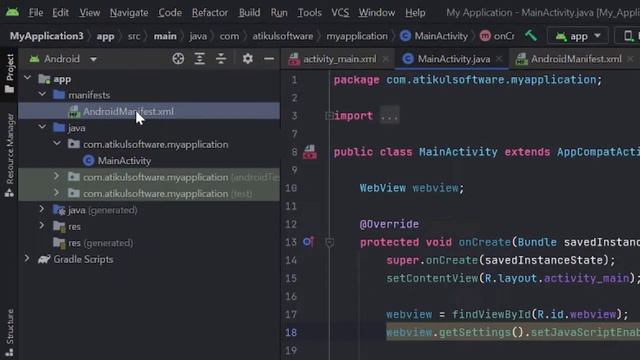640x360 pixels.
Task: Open the Build menu
Action: (249, 13)
